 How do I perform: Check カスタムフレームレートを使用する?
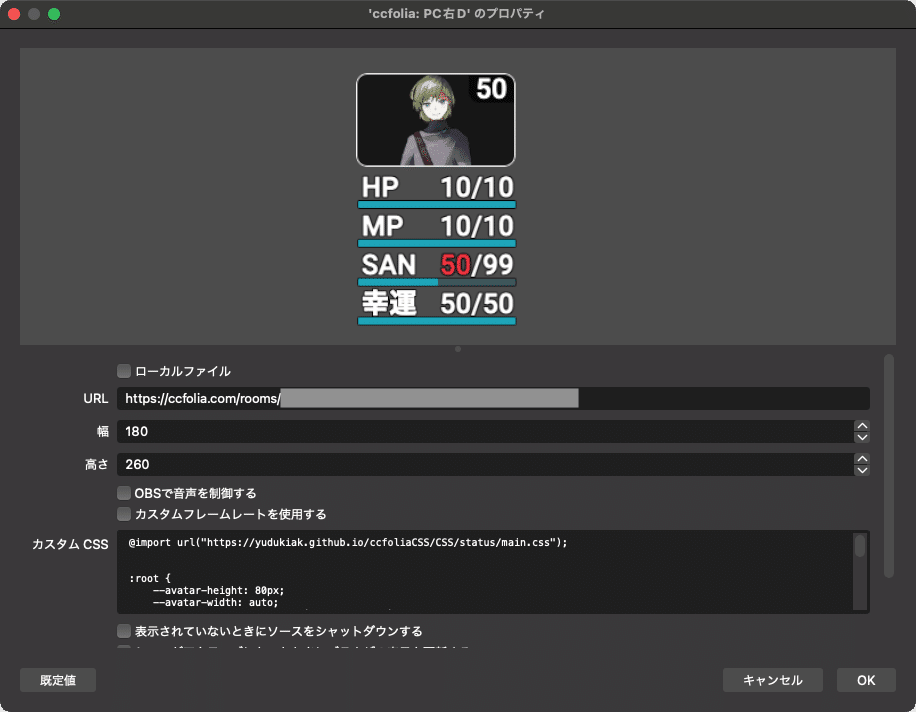(123, 513)
